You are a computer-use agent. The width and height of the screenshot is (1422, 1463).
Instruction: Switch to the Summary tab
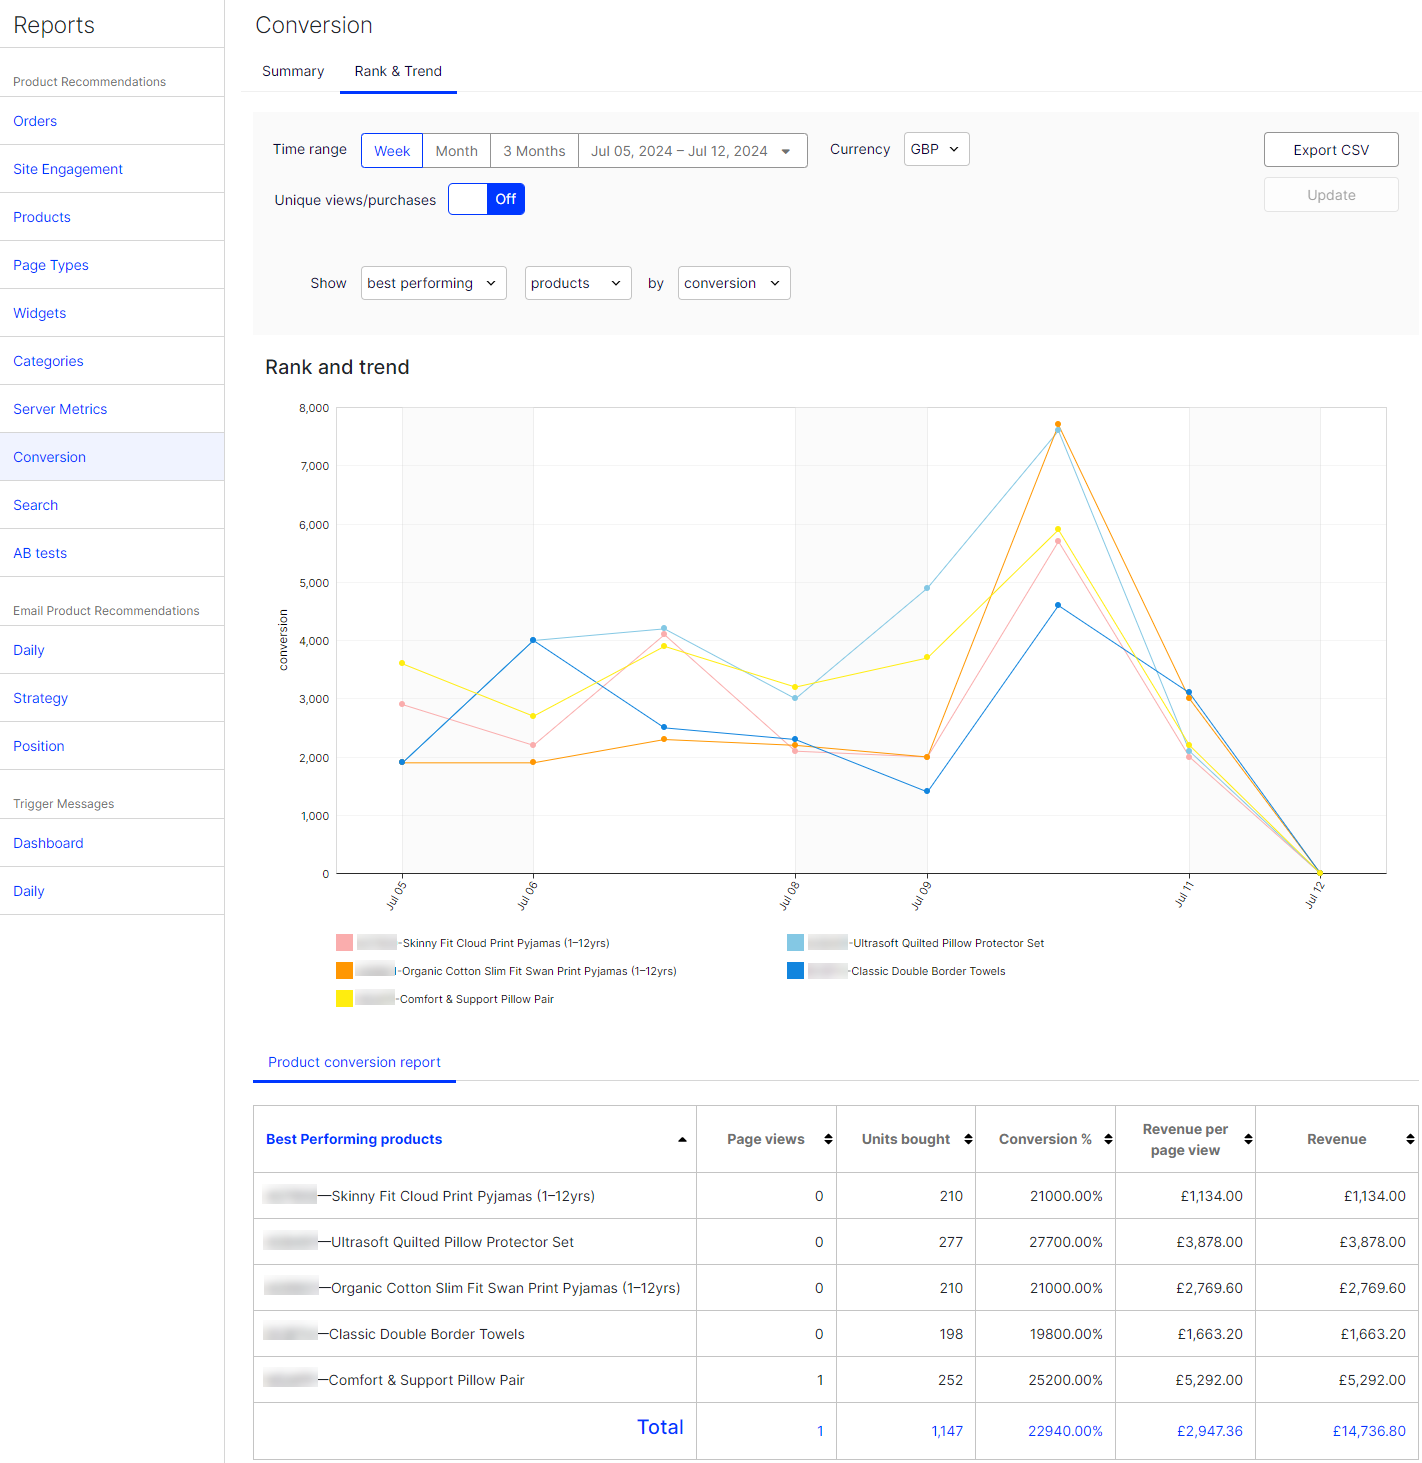tap(293, 71)
